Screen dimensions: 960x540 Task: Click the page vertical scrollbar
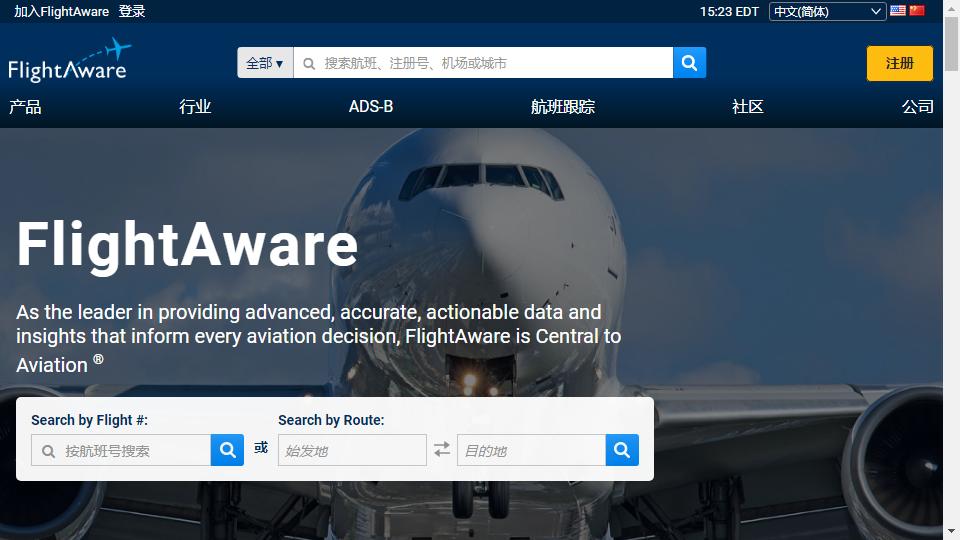click(951, 270)
